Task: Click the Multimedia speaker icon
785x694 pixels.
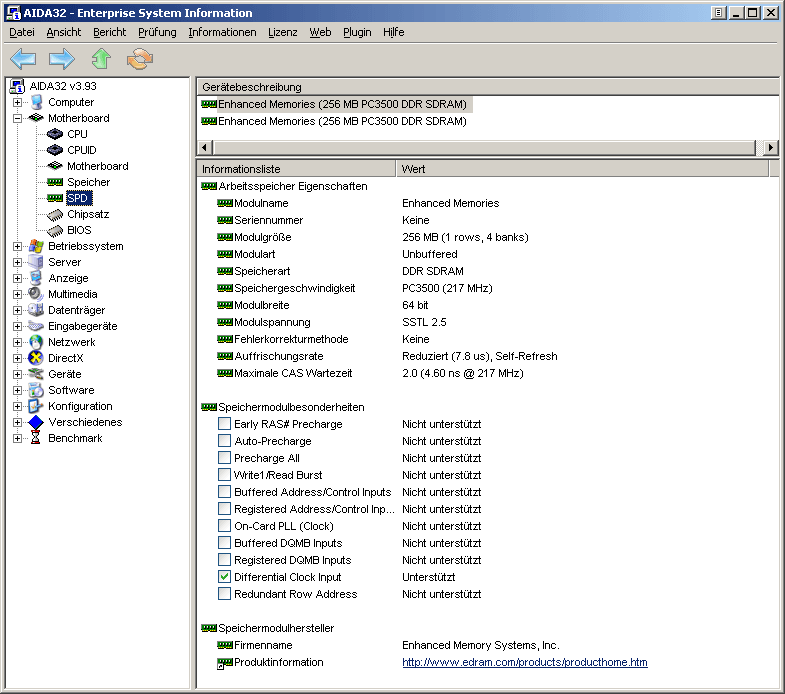Action: [x=36, y=294]
